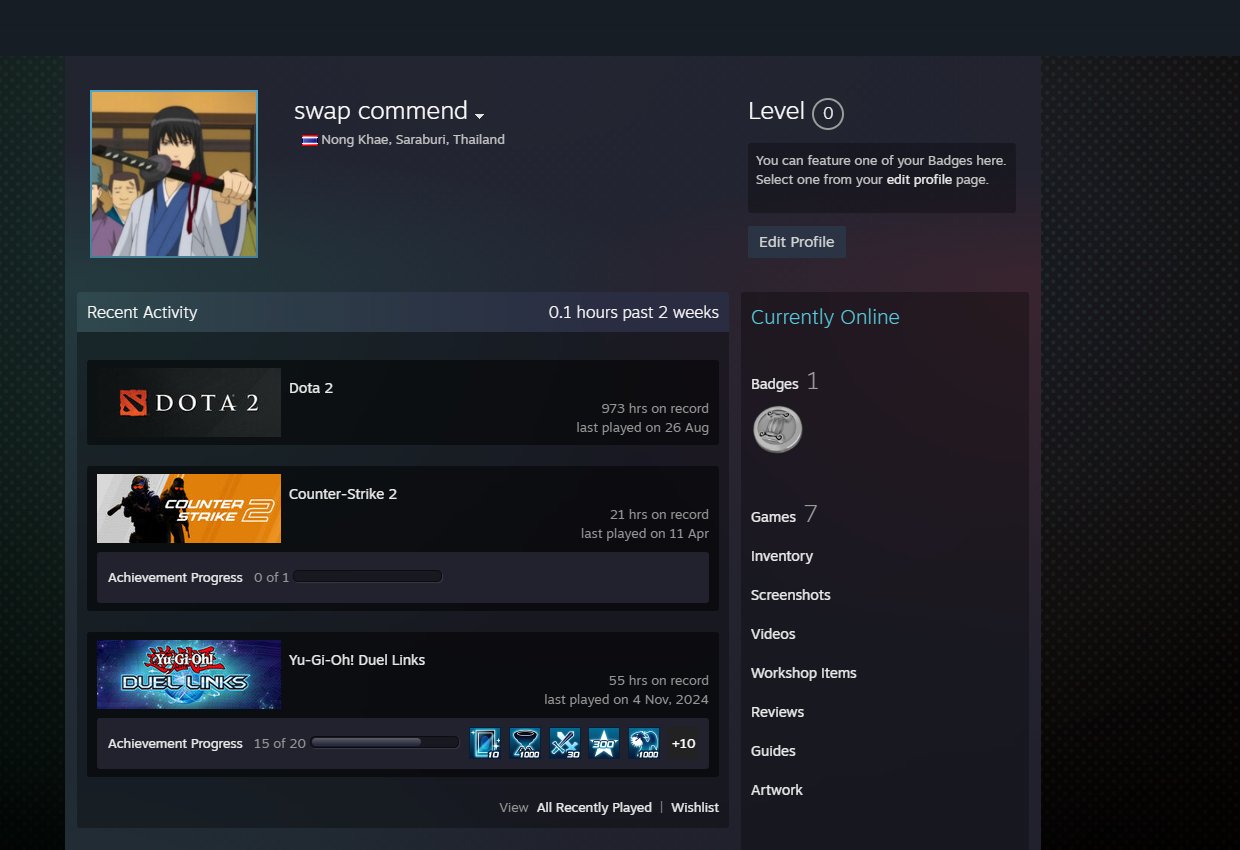Open the edit profile link in badge box

pos(919,180)
